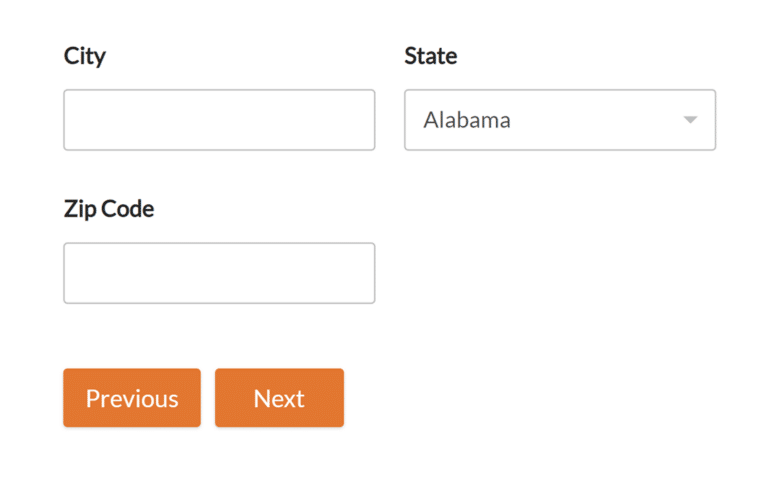Click the Zip Code field label
This screenshot has height=487, width=768.
[109, 209]
